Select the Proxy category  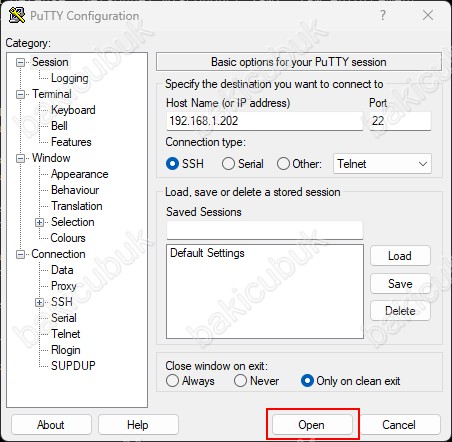tap(64, 286)
